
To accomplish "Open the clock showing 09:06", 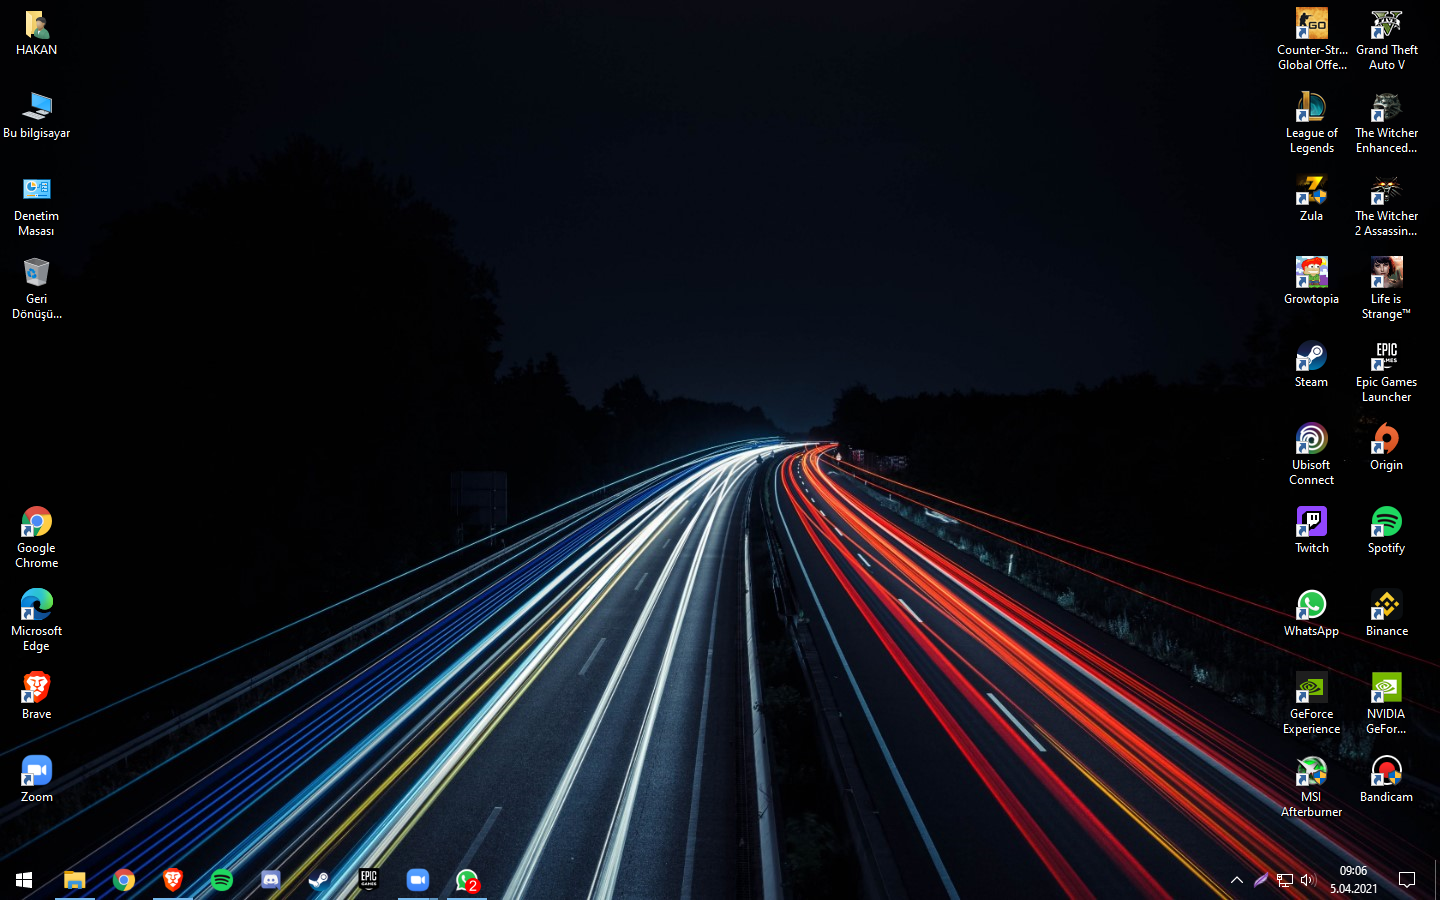I will click(x=1354, y=880).
